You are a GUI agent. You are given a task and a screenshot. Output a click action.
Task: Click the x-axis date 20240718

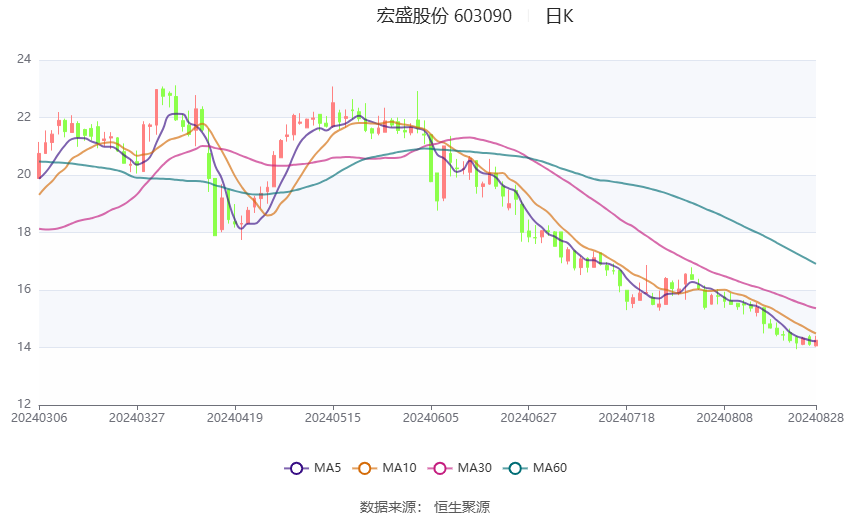[x=627, y=418]
